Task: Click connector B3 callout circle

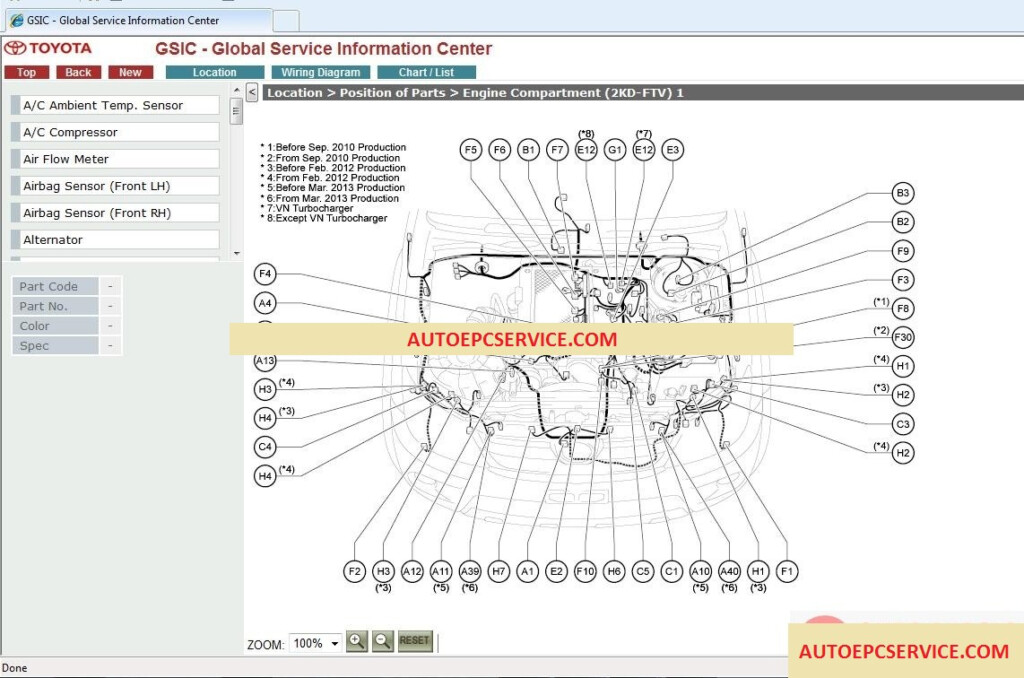Action: coord(903,193)
